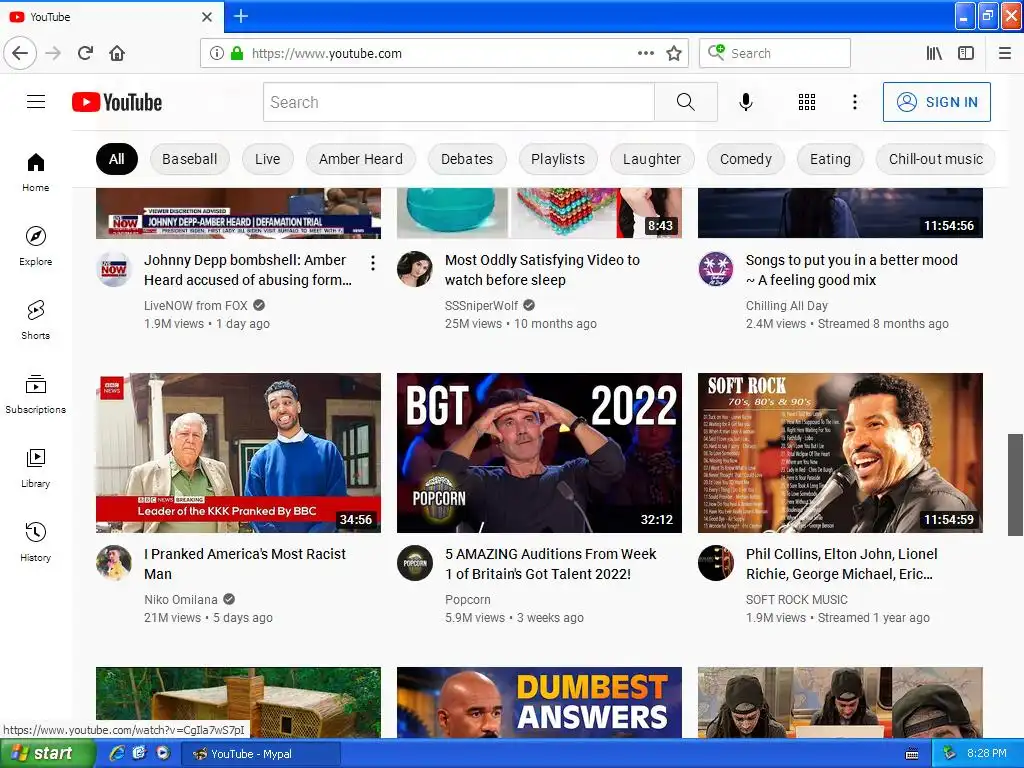Select the Chill-out music filter chip
1024x768 pixels.
click(x=935, y=159)
